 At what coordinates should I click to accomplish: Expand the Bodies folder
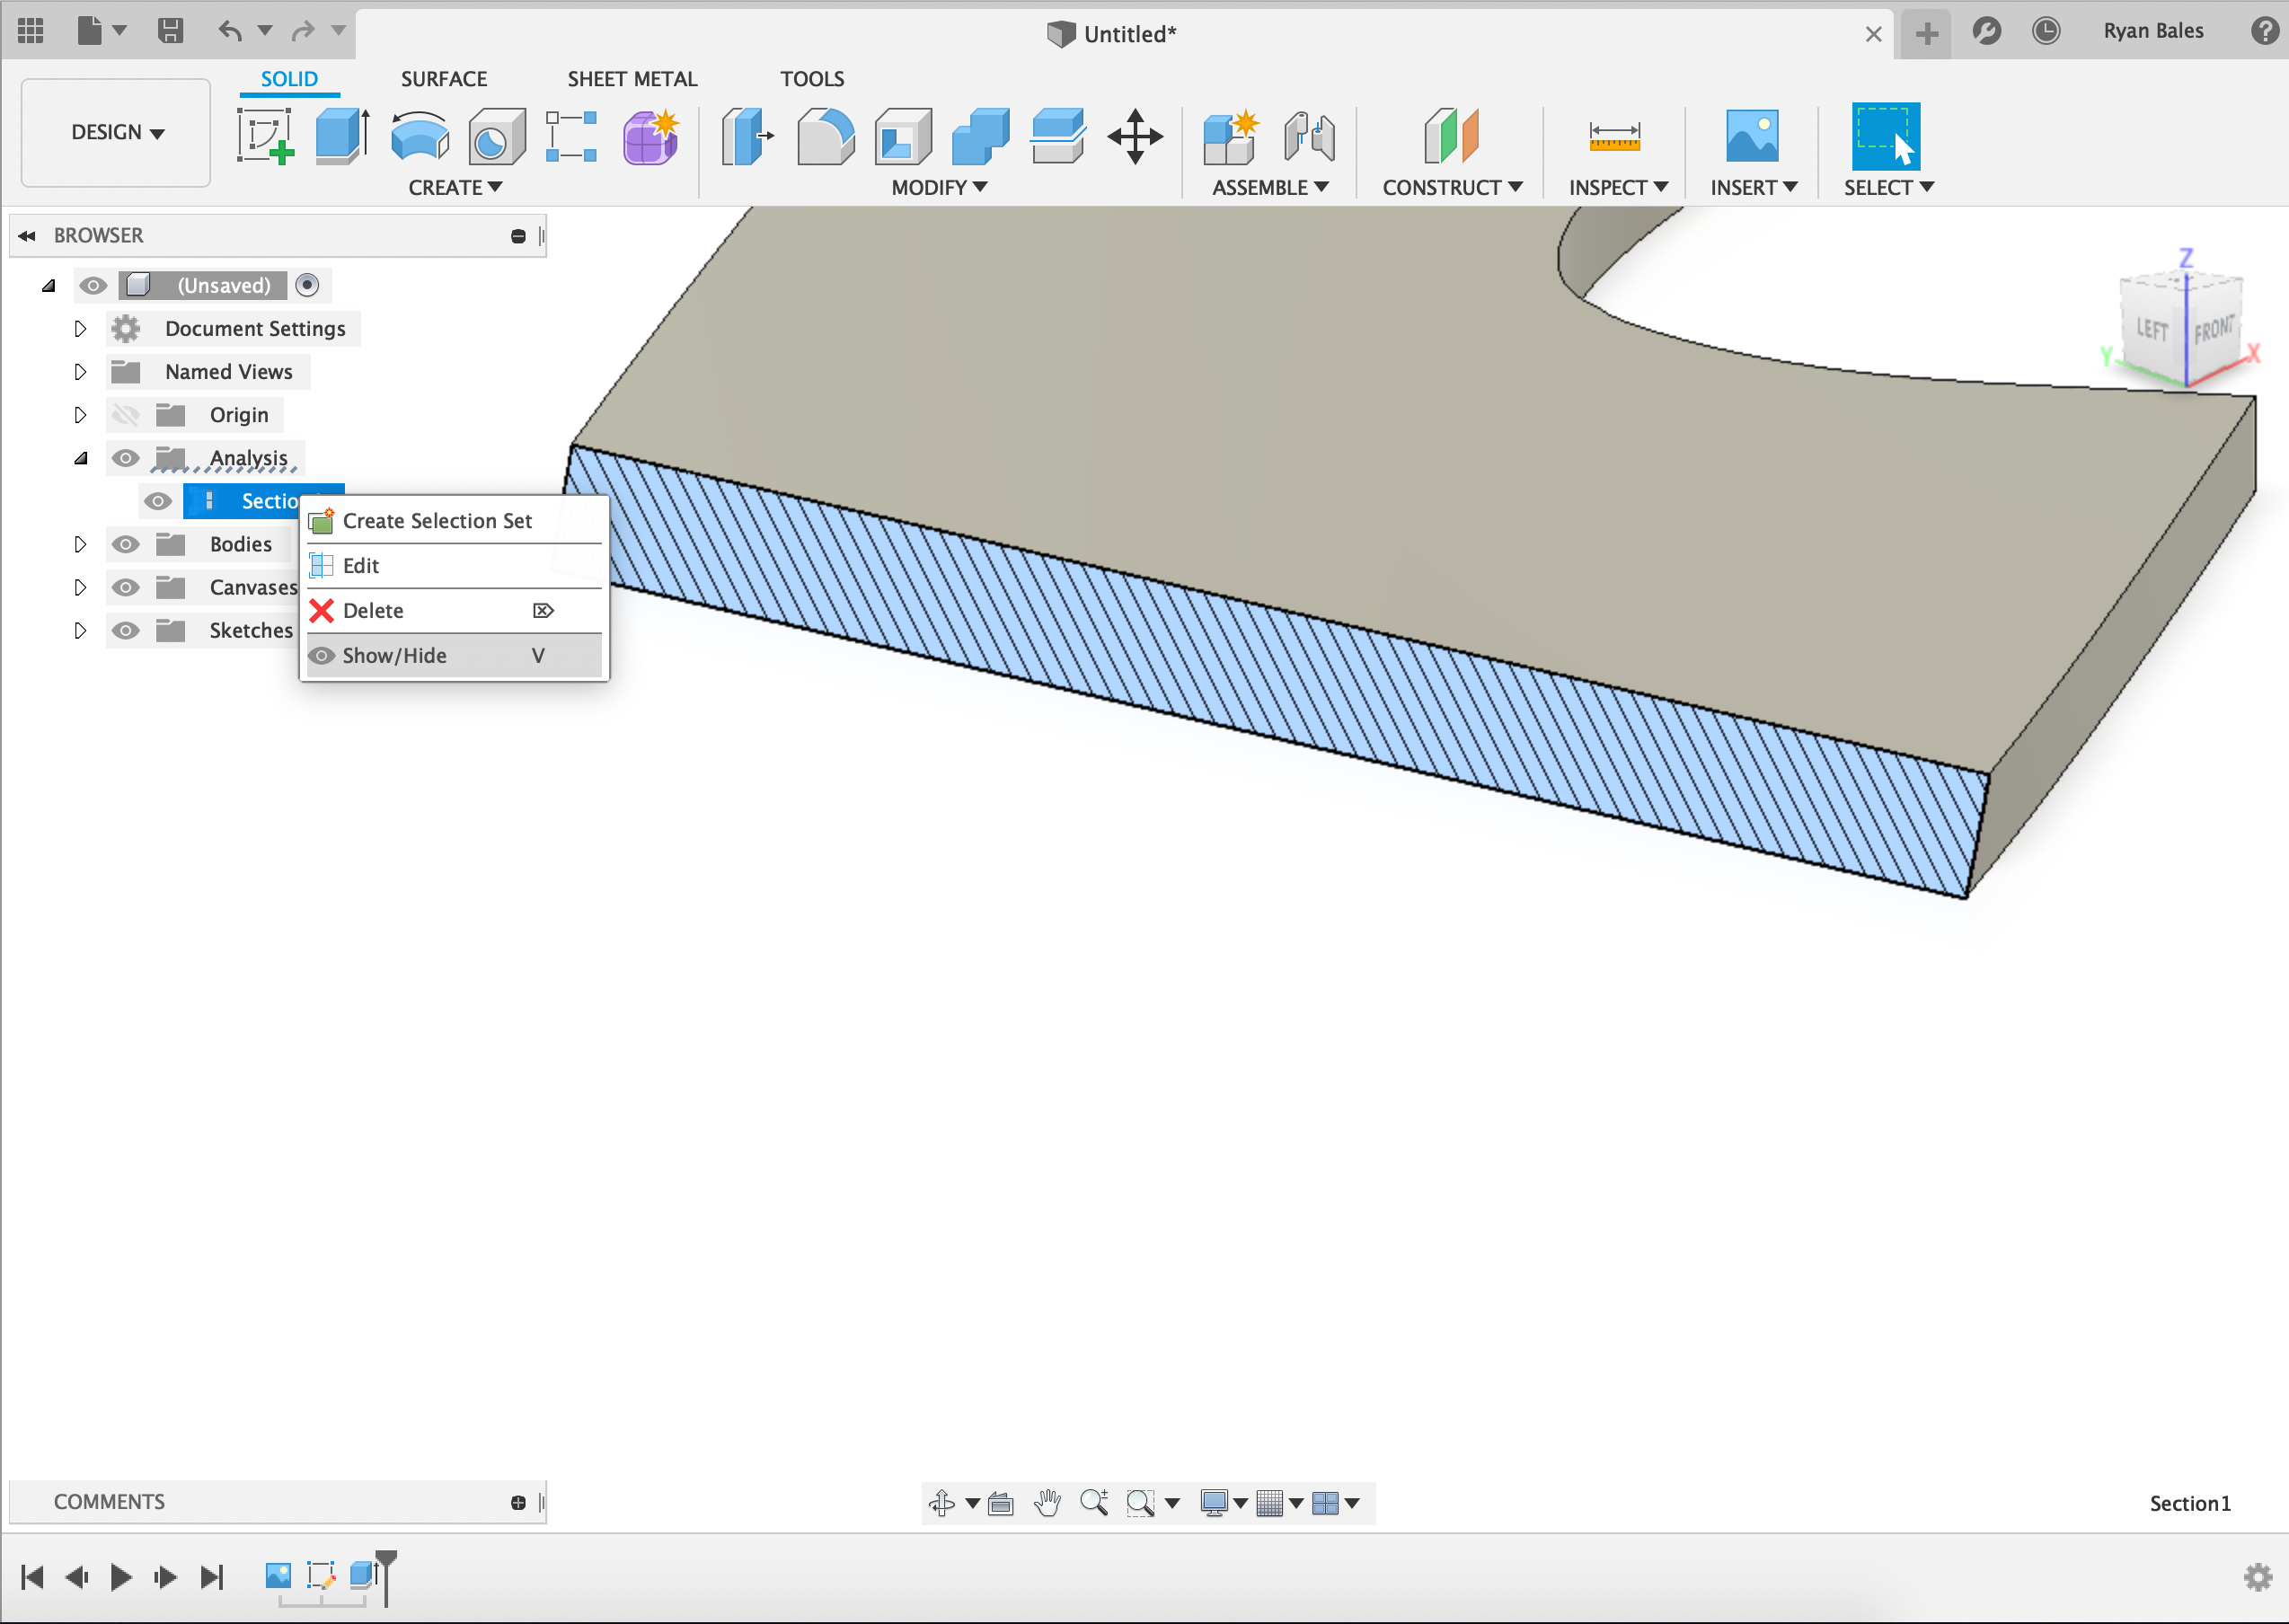click(80, 544)
